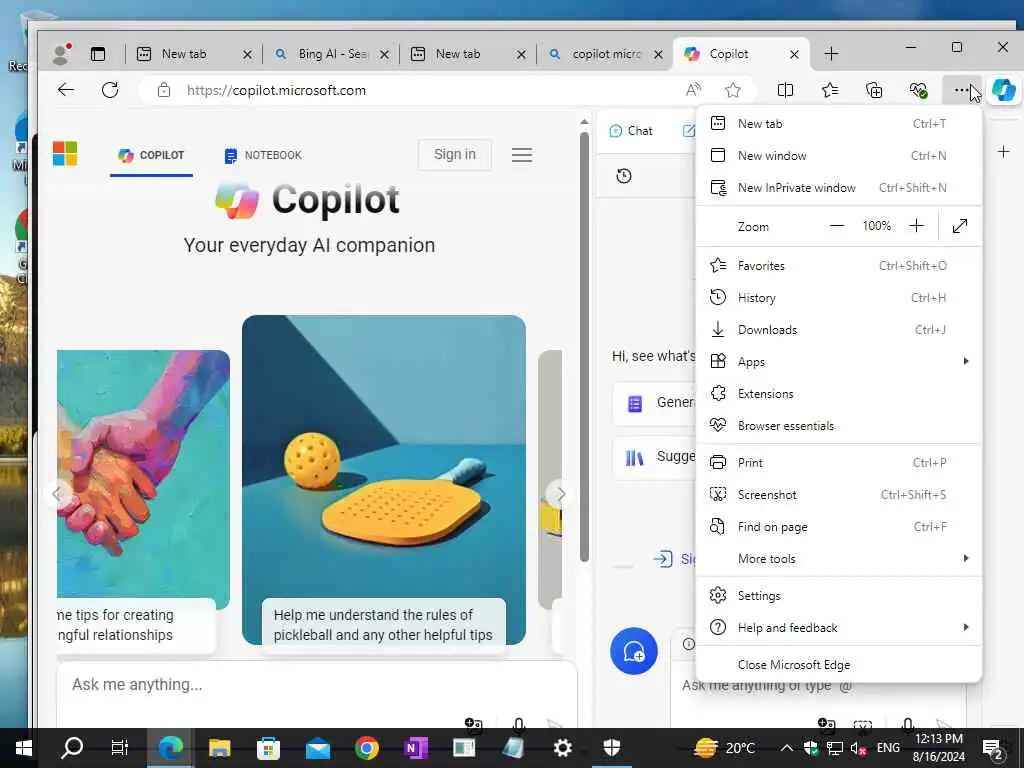Open the sidebar chat history clock icon

click(624, 176)
